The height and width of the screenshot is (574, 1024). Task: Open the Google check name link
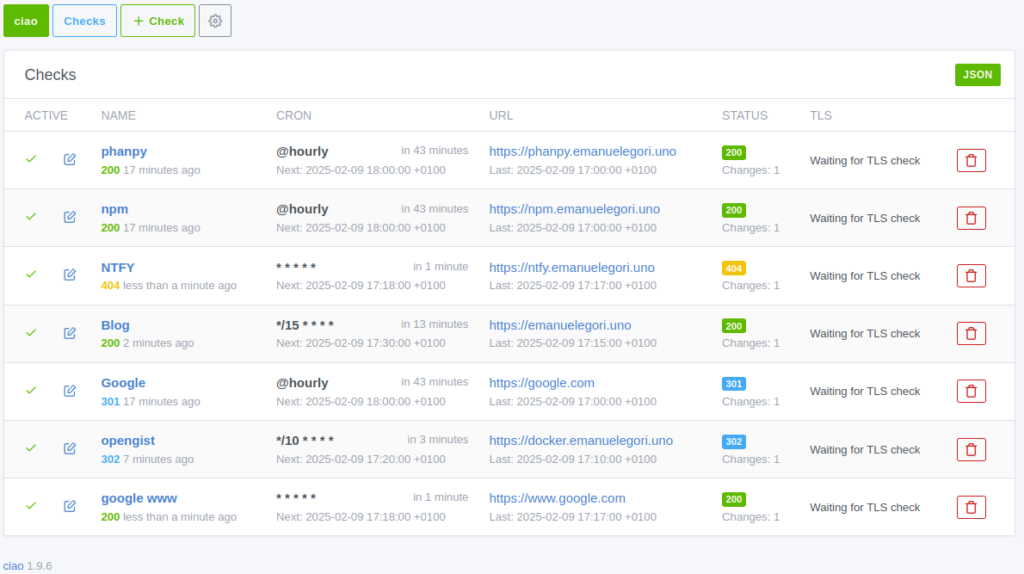[123, 383]
